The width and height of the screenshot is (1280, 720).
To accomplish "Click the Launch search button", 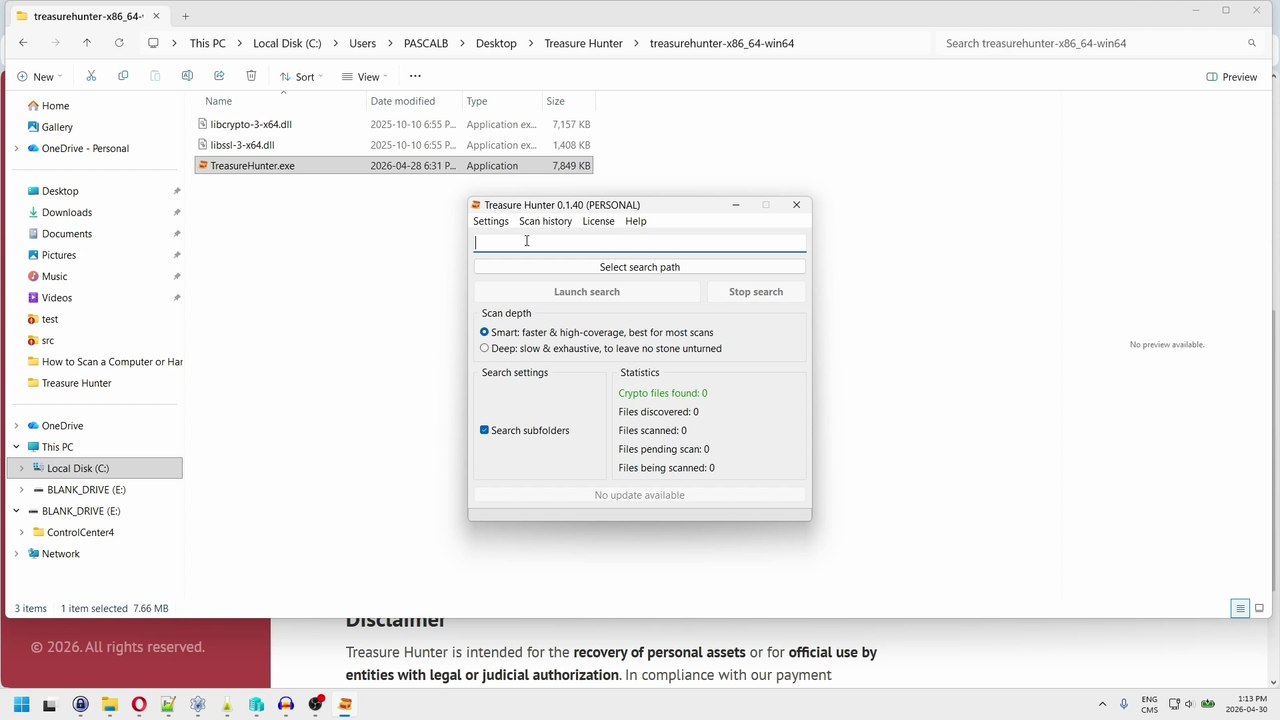I will tap(587, 292).
